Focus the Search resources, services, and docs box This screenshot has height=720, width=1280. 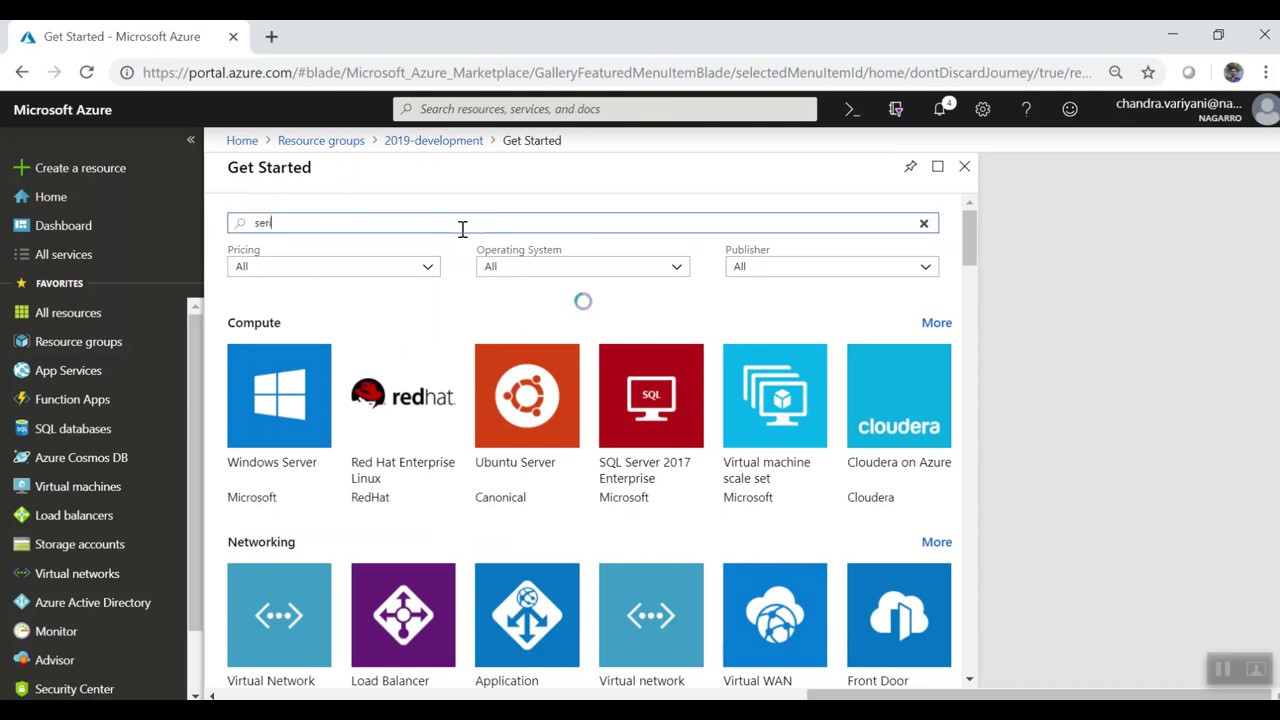[x=605, y=109]
